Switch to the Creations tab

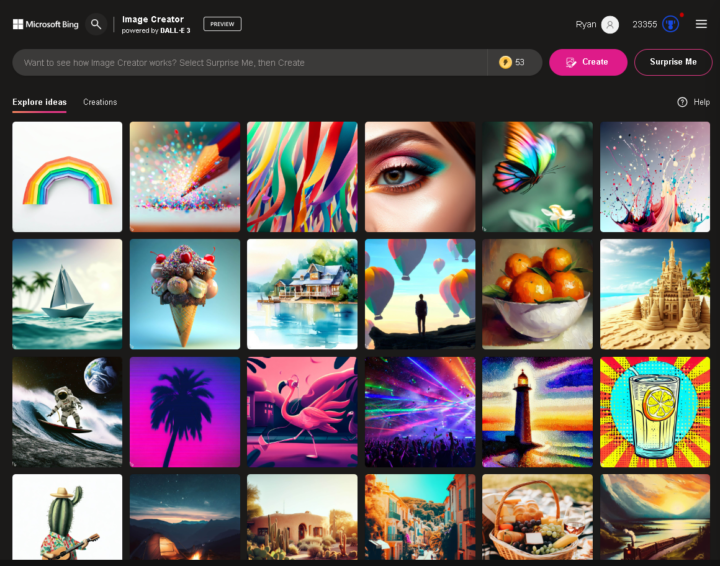tap(100, 102)
